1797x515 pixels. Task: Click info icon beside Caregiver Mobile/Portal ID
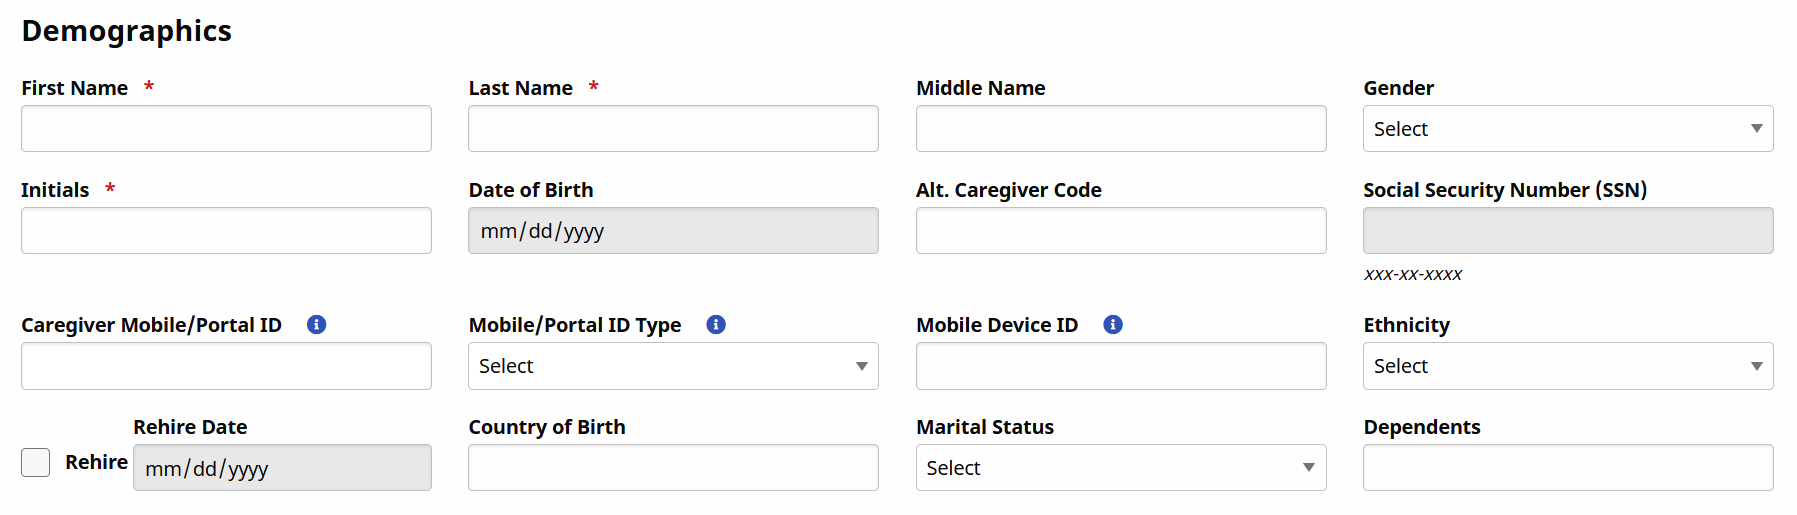[316, 324]
